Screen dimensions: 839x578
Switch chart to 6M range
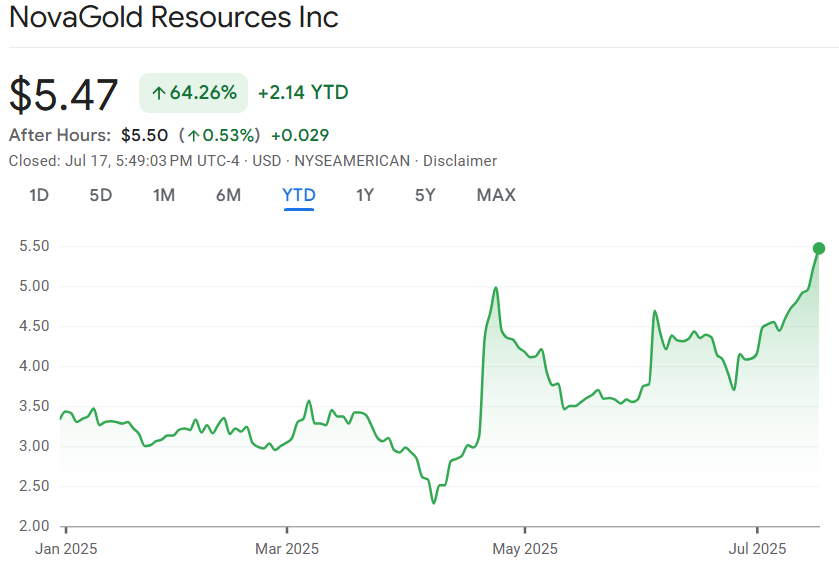228,195
